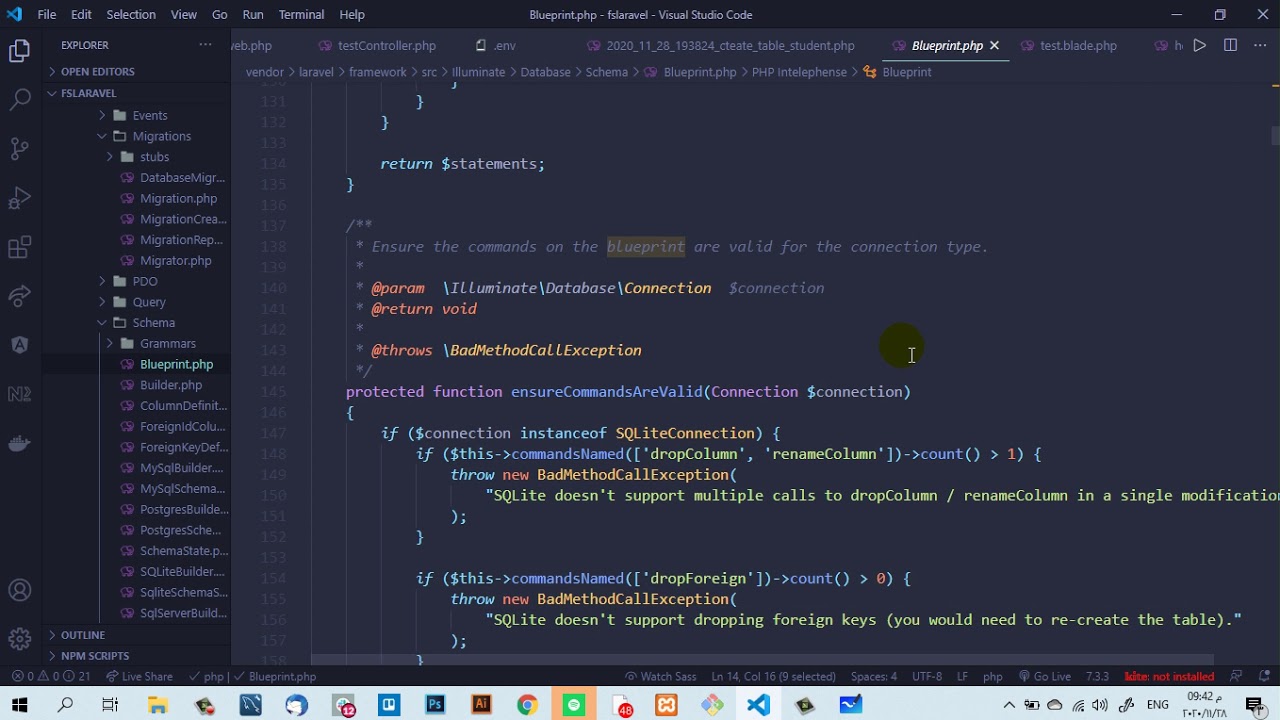Click the Spaces: 4 indentation button
Viewport: 1280px width, 720px height.
[x=874, y=676]
